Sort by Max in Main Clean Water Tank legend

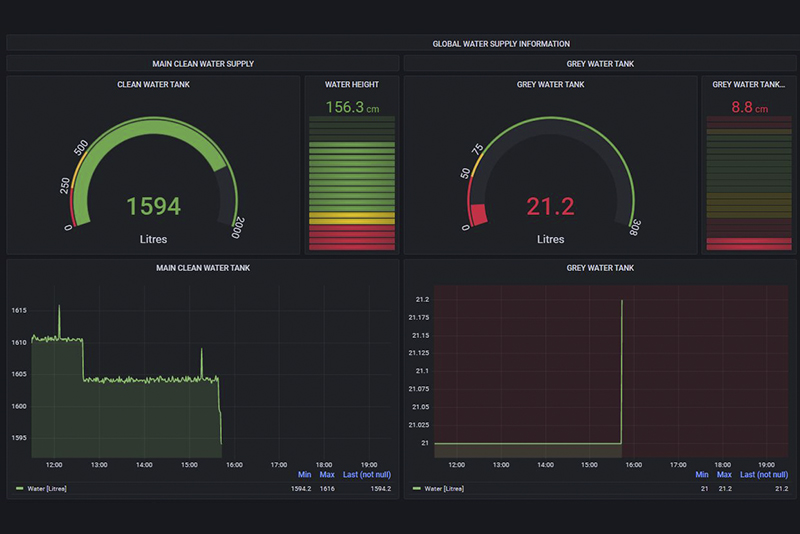tap(327, 474)
